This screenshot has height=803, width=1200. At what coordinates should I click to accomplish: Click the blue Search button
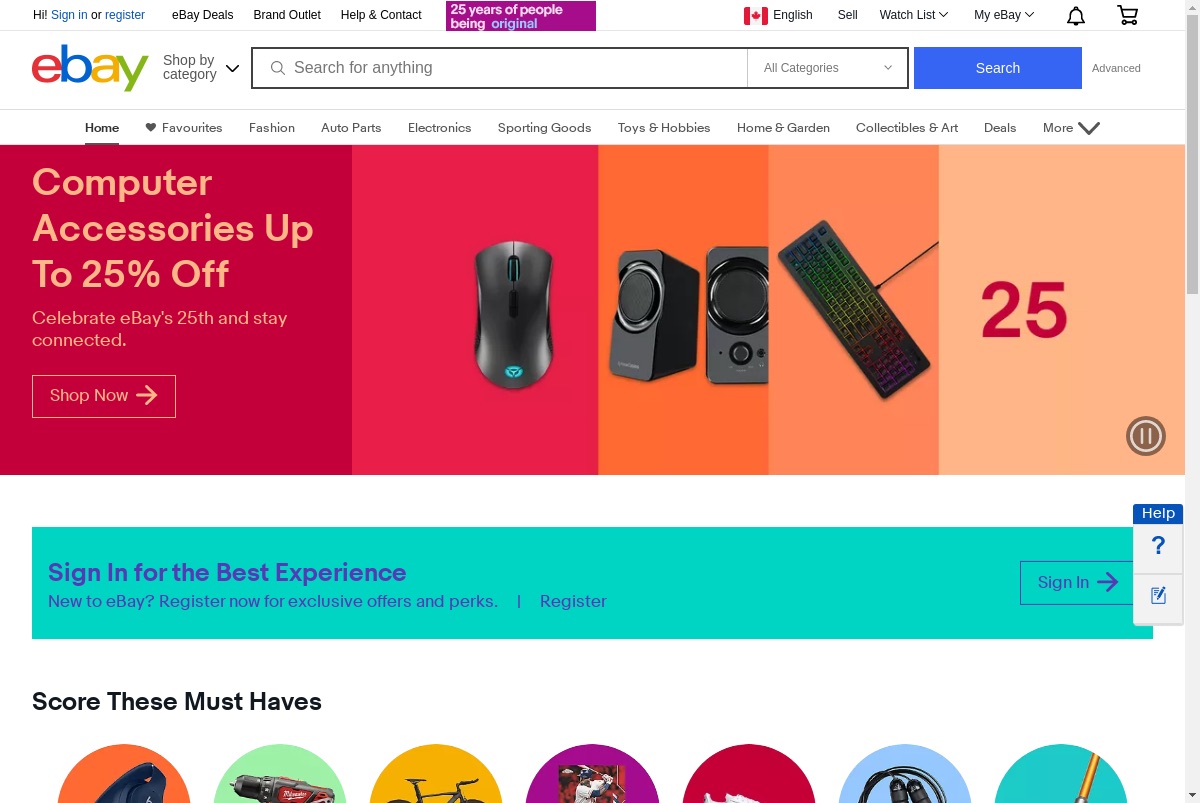998,68
